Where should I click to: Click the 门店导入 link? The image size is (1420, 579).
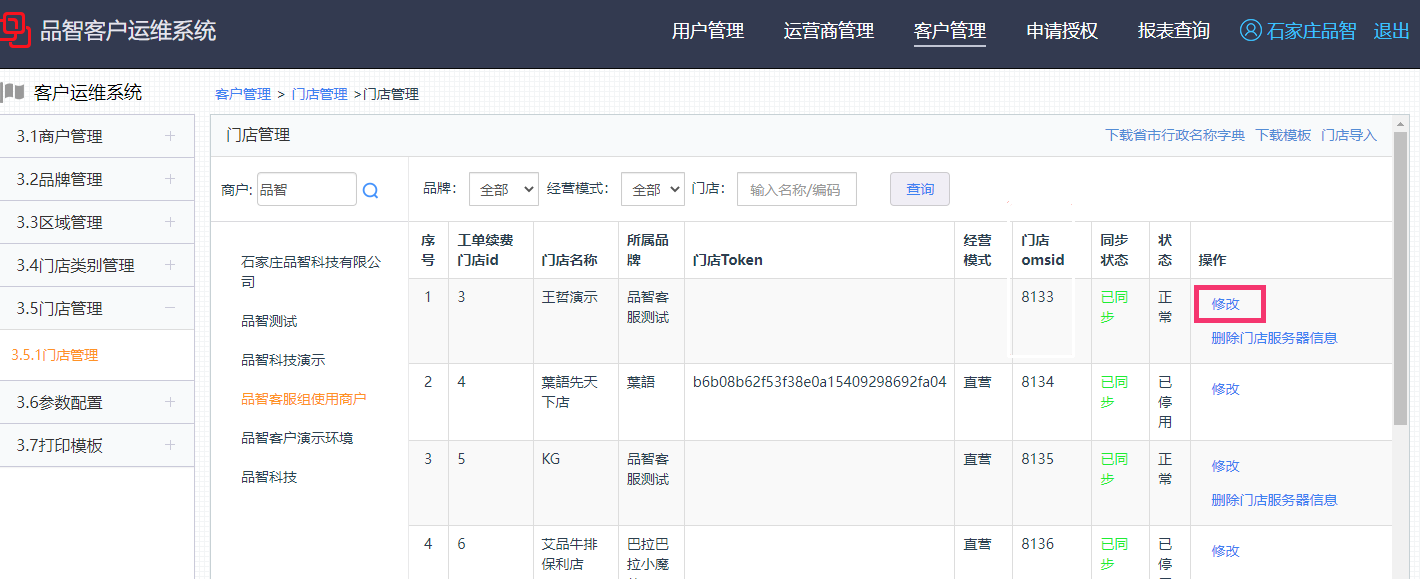1349,135
